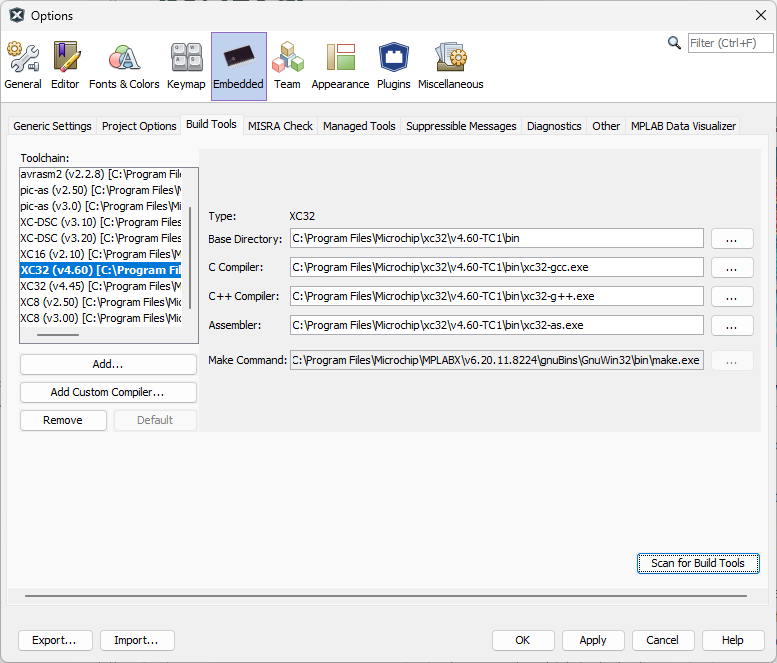Select XC16 (v2.10) toolchain entry
Image resolution: width=777 pixels, height=663 pixels.
pyautogui.click(x=100, y=254)
